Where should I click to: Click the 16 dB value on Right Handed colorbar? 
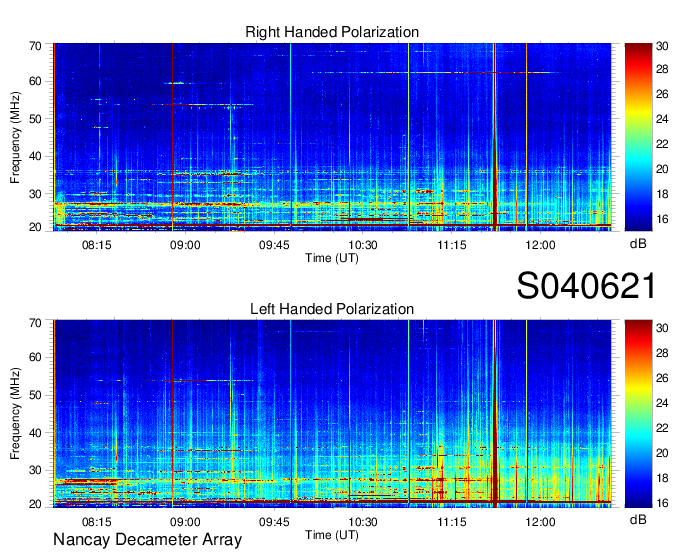tap(662, 219)
